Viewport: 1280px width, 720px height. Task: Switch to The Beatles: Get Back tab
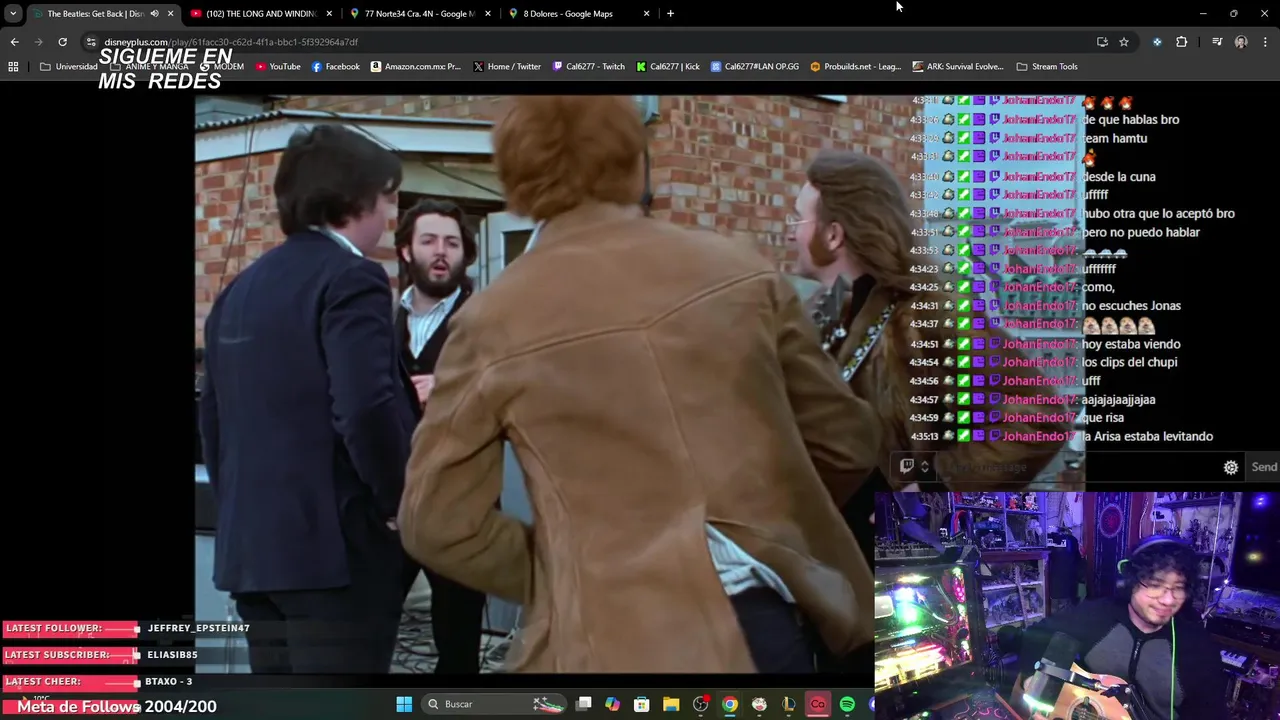[95, 13]
